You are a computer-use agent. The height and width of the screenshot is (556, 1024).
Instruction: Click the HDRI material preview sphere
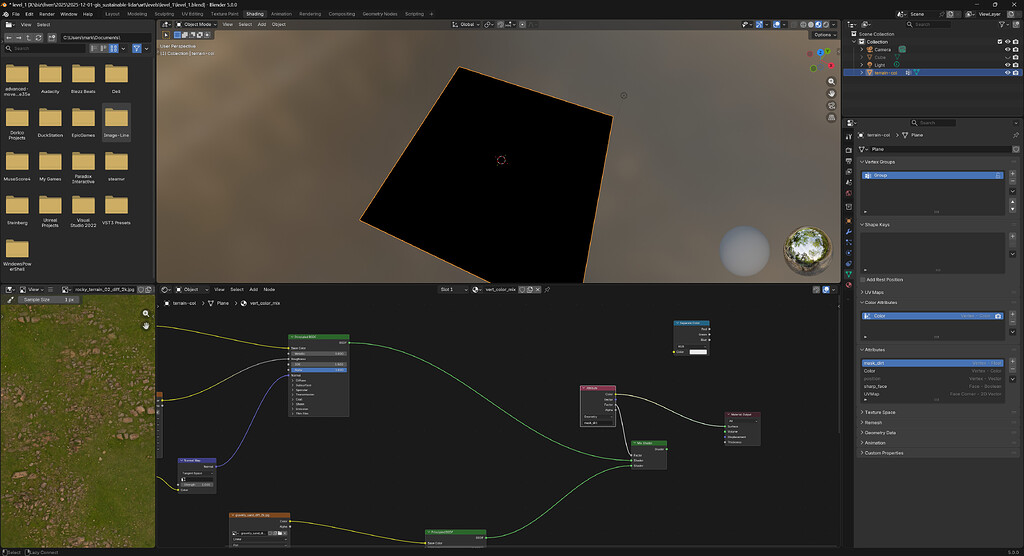(807, 250)
